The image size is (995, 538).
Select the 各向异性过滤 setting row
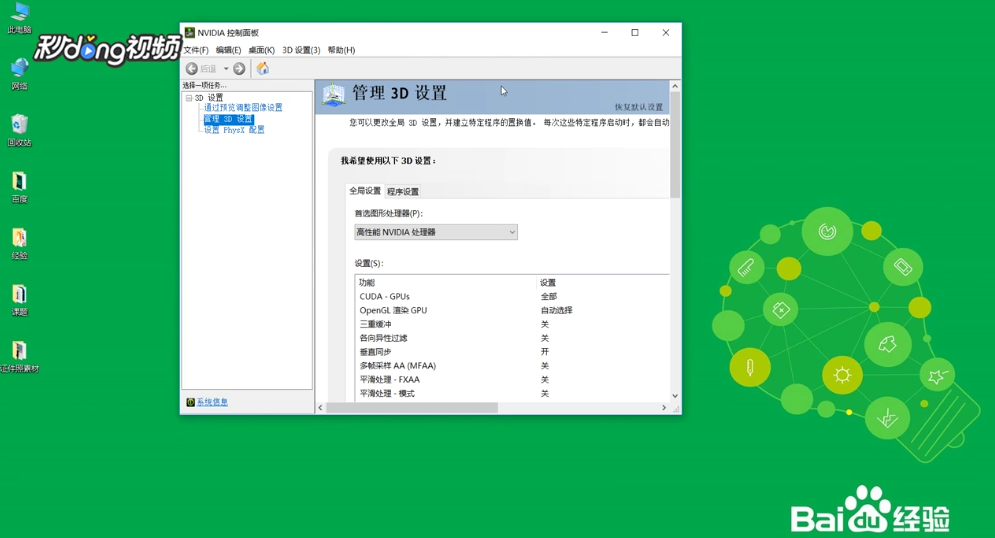512,338
